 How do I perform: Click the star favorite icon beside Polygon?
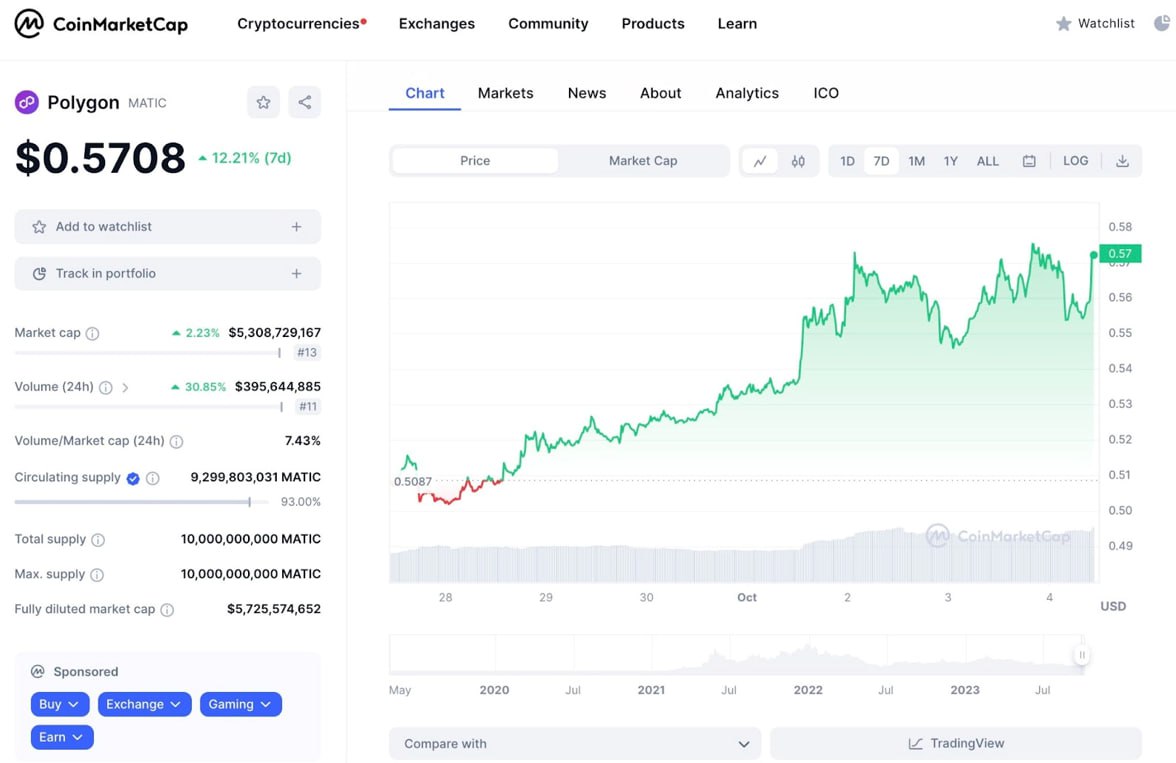[263, 102]
